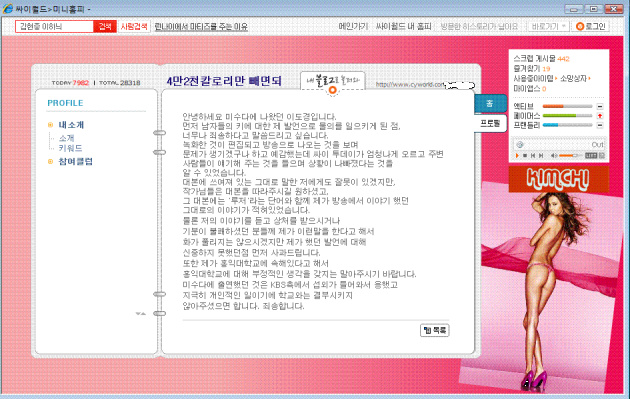Focus the search input field
Screen dimensions: 630x399
pos(54,26)
